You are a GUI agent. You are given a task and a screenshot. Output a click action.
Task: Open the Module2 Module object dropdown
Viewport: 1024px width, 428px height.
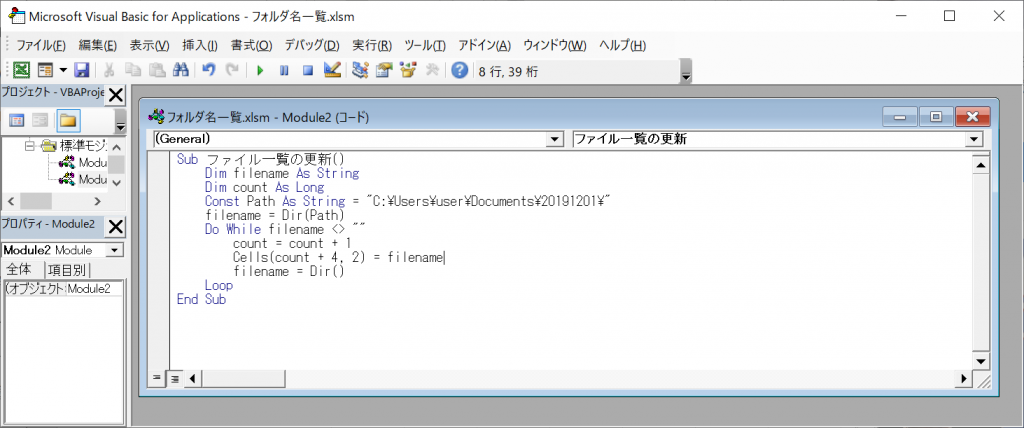coord(114,250)
